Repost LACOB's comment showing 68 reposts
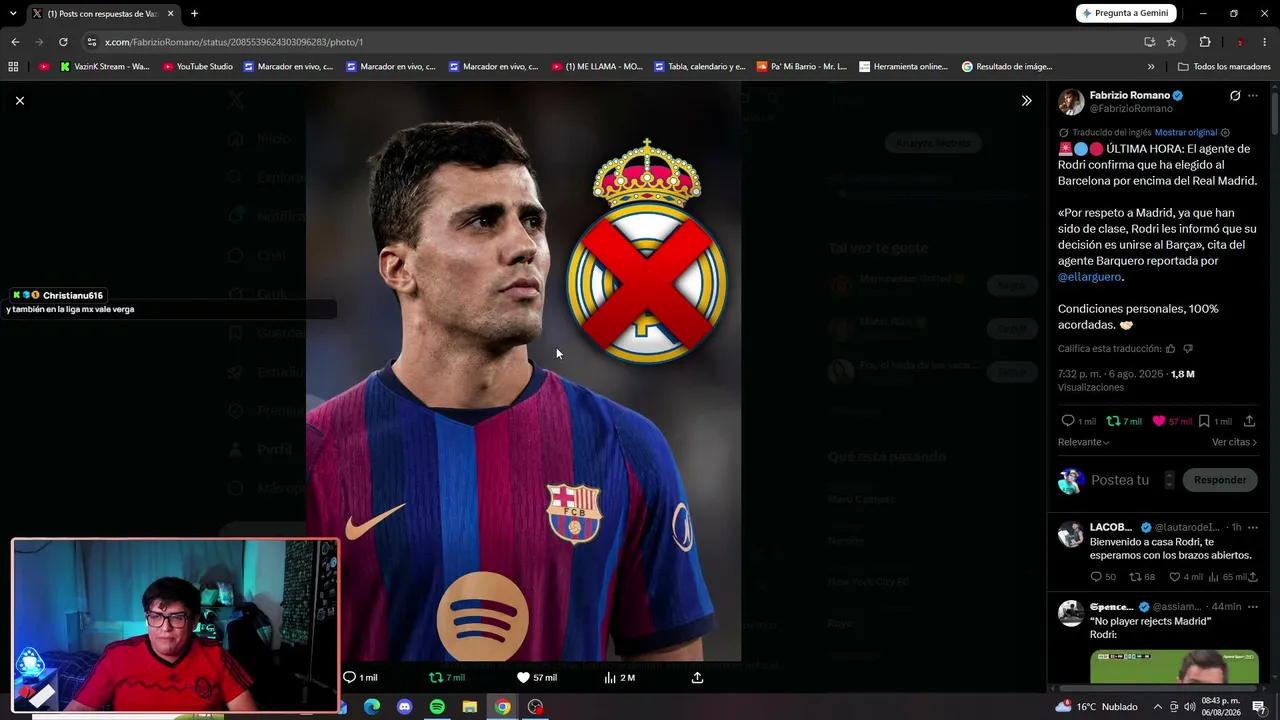1280x720 pixels. click(x=1142, y=577)
